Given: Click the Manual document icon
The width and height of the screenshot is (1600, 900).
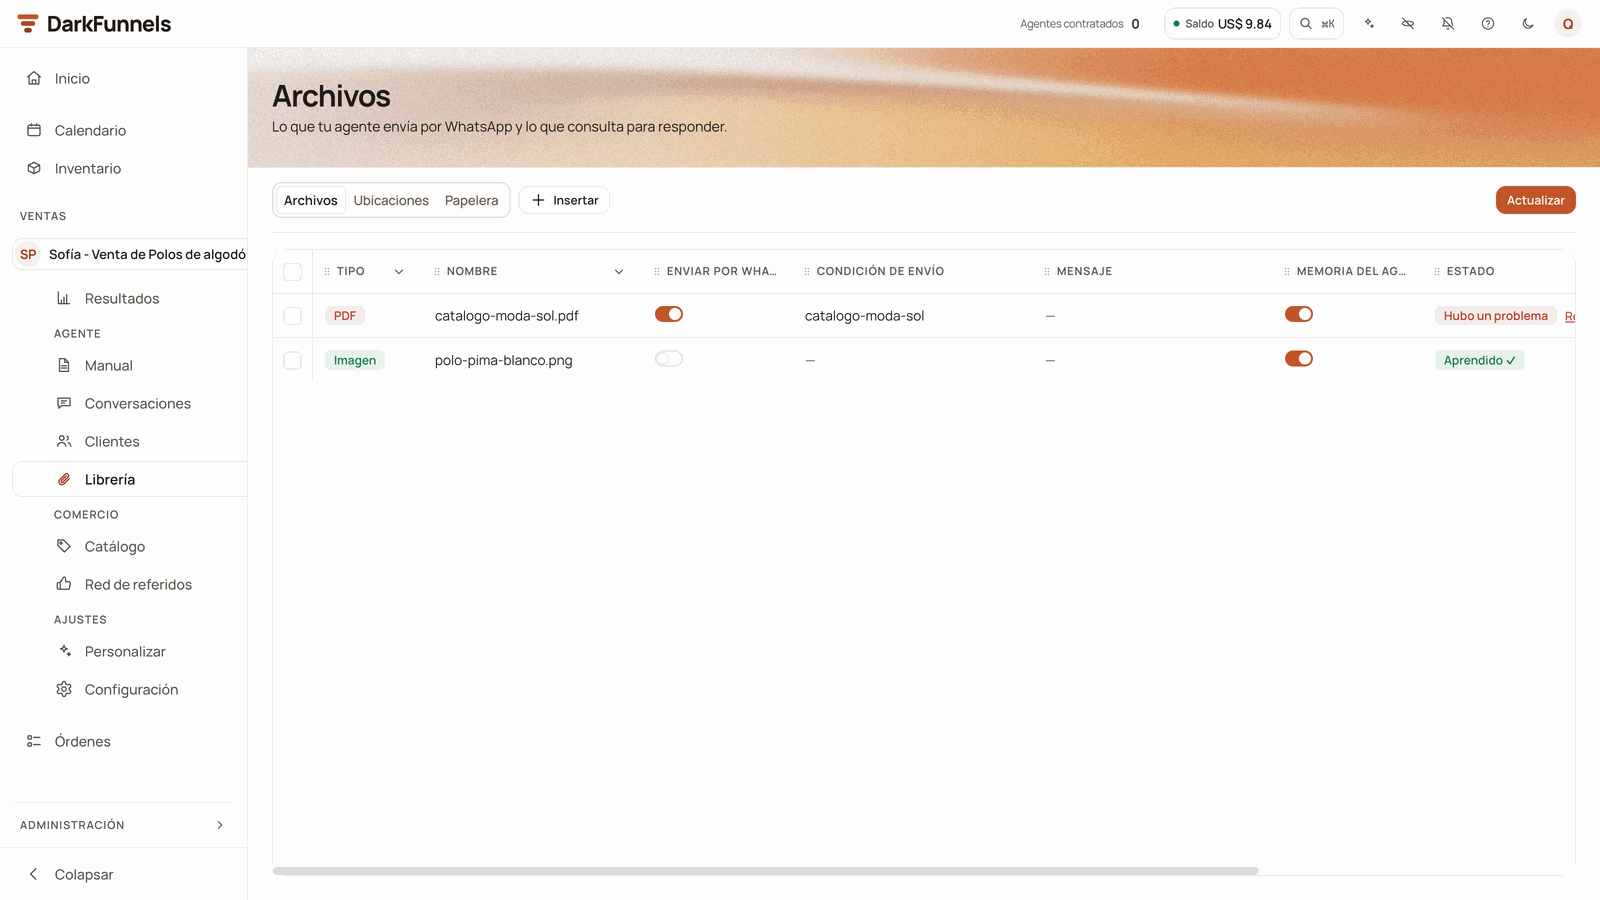Looking at the screenshot, I should click(64, 365).
